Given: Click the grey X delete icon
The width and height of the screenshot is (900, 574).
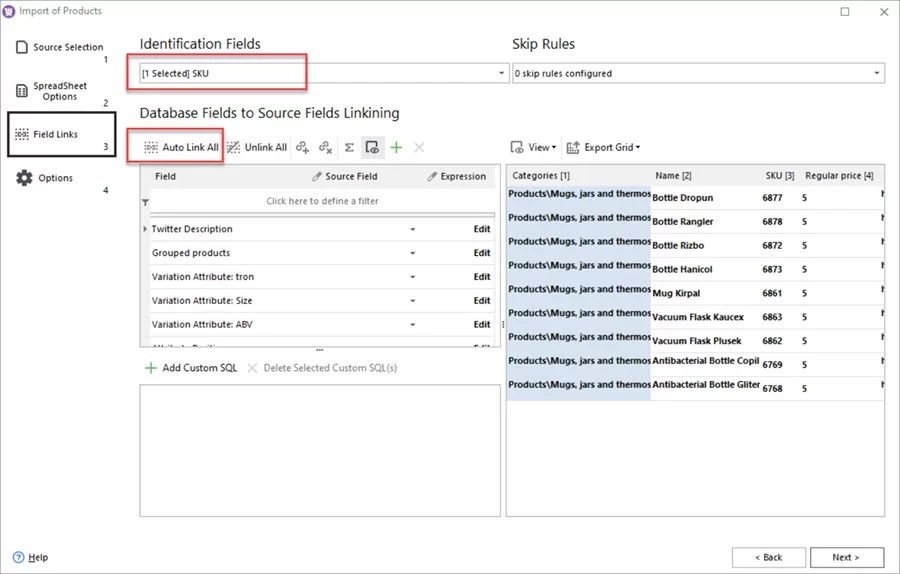Looking at the screenshot, I should pos(419,148).
